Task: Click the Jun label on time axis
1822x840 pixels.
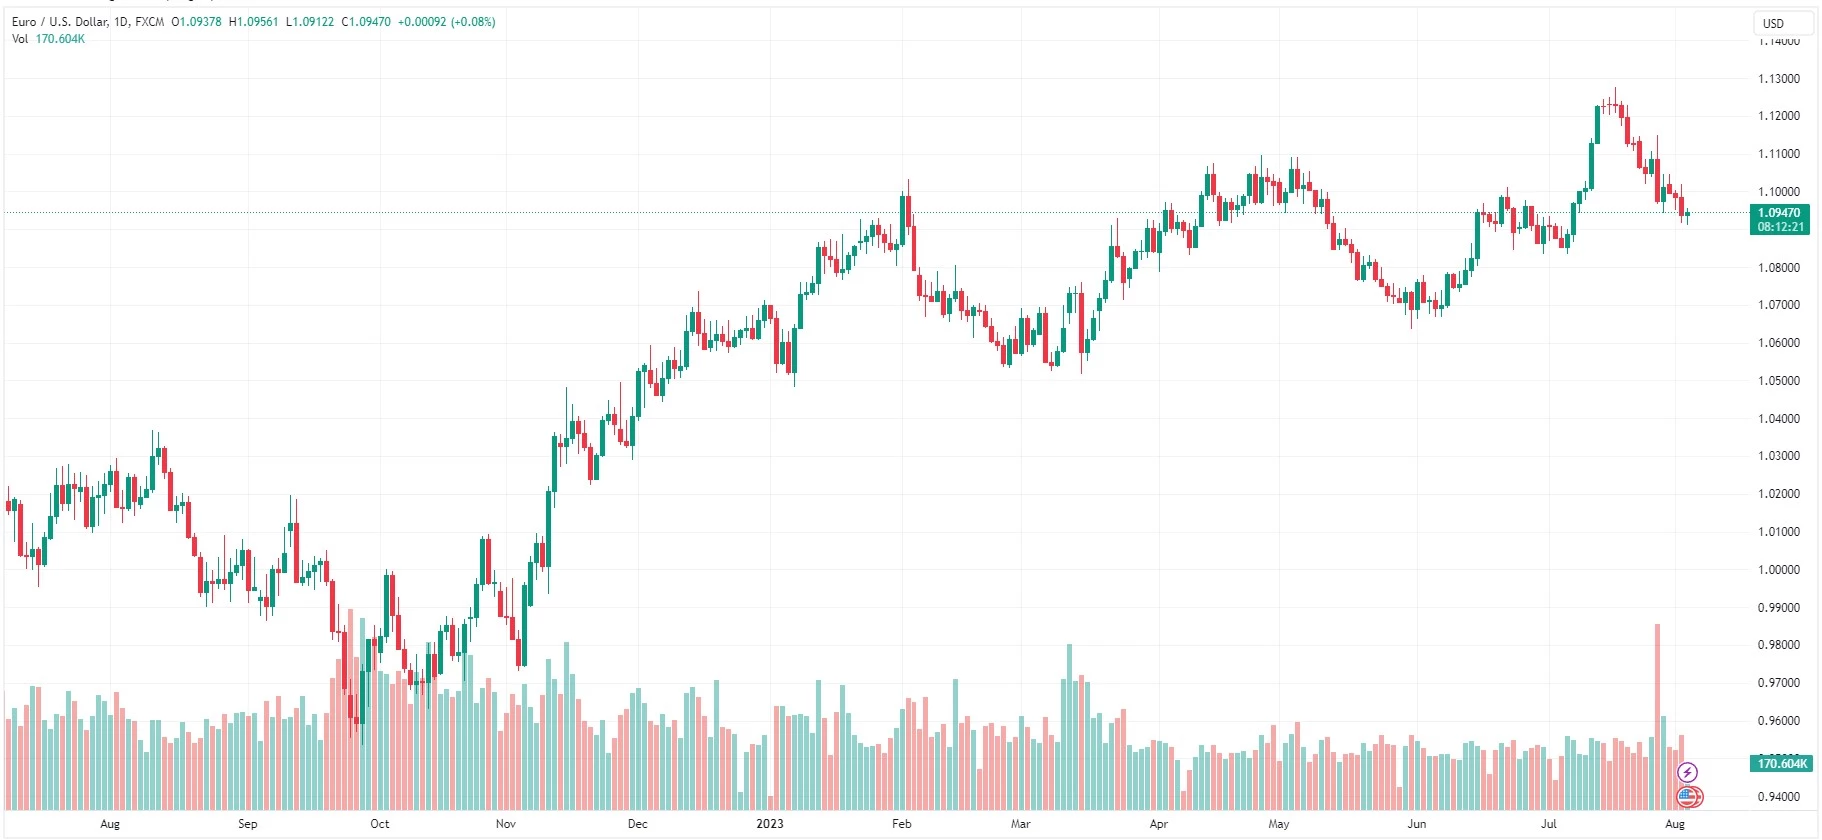Action: pos(1416,824)
